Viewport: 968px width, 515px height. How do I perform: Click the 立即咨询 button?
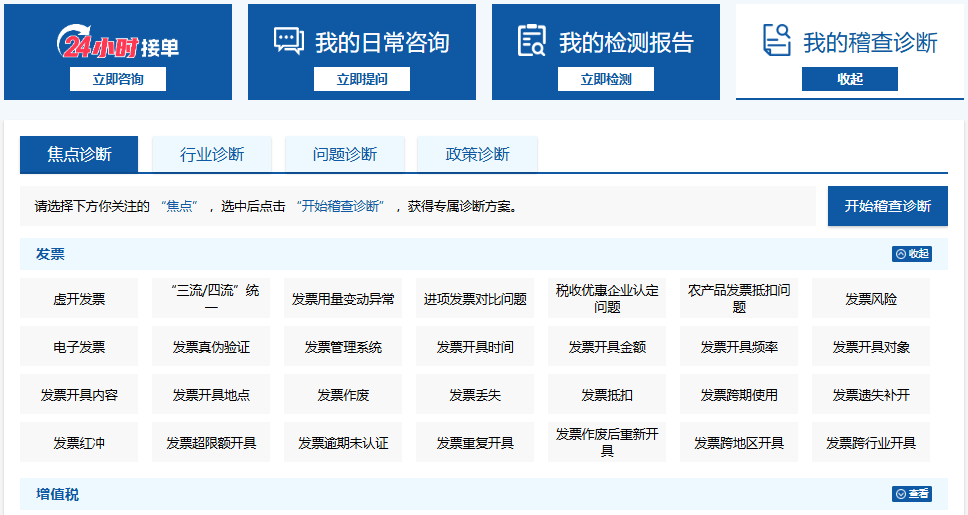tap(118, 79)
